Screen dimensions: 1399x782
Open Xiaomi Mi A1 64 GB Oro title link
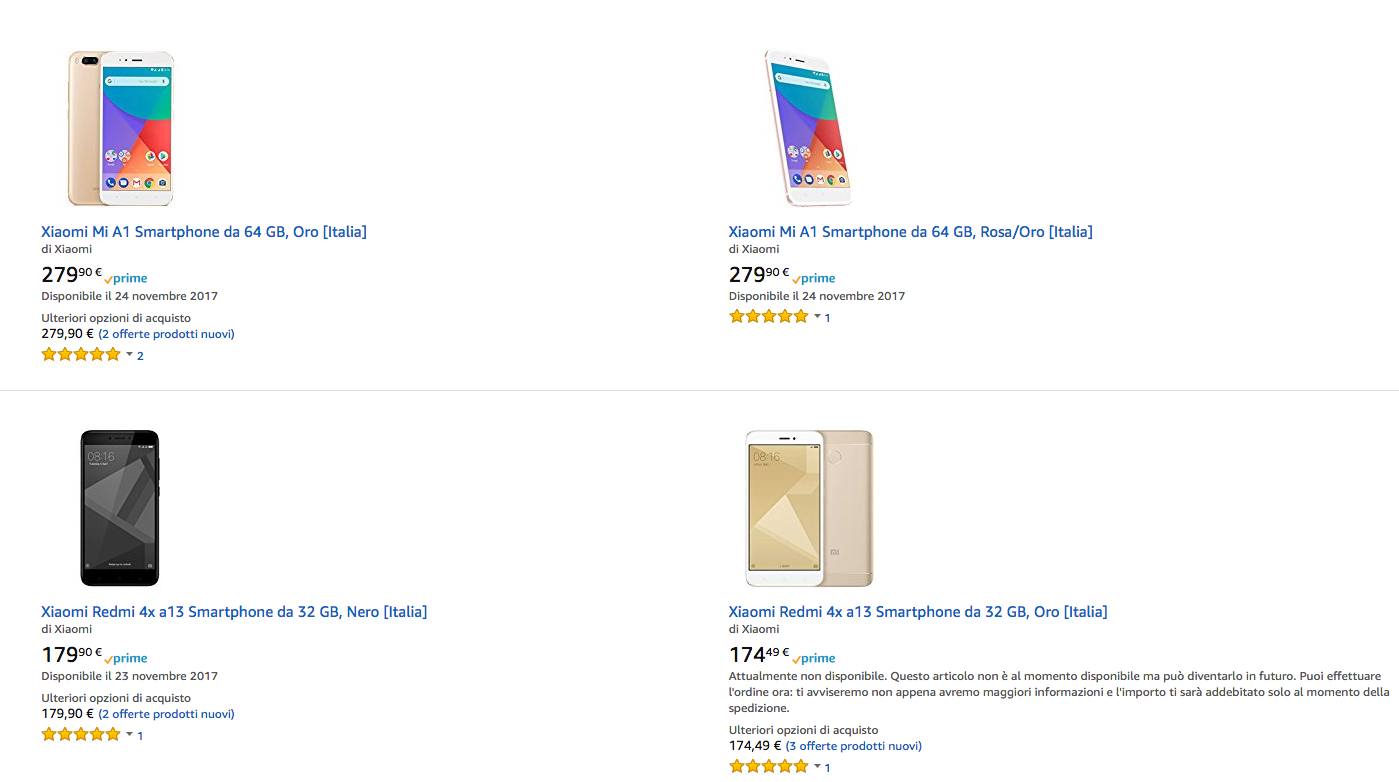[x=204, y=232]
